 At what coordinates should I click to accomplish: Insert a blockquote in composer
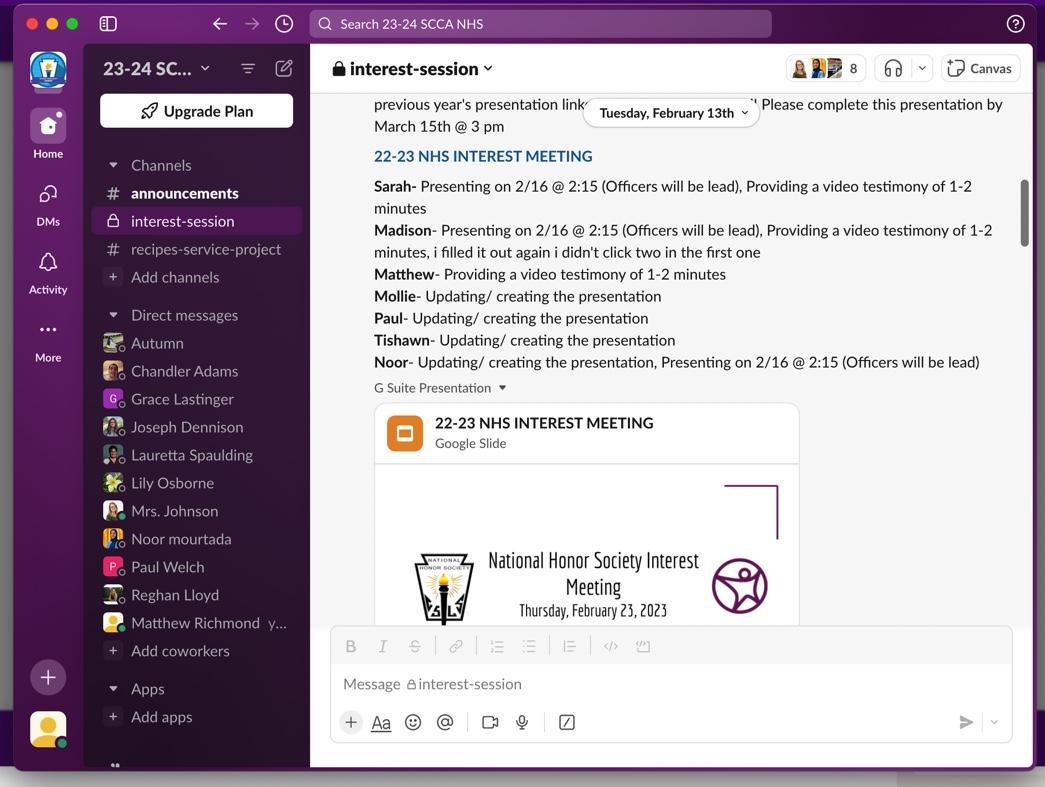click(569, 646)
